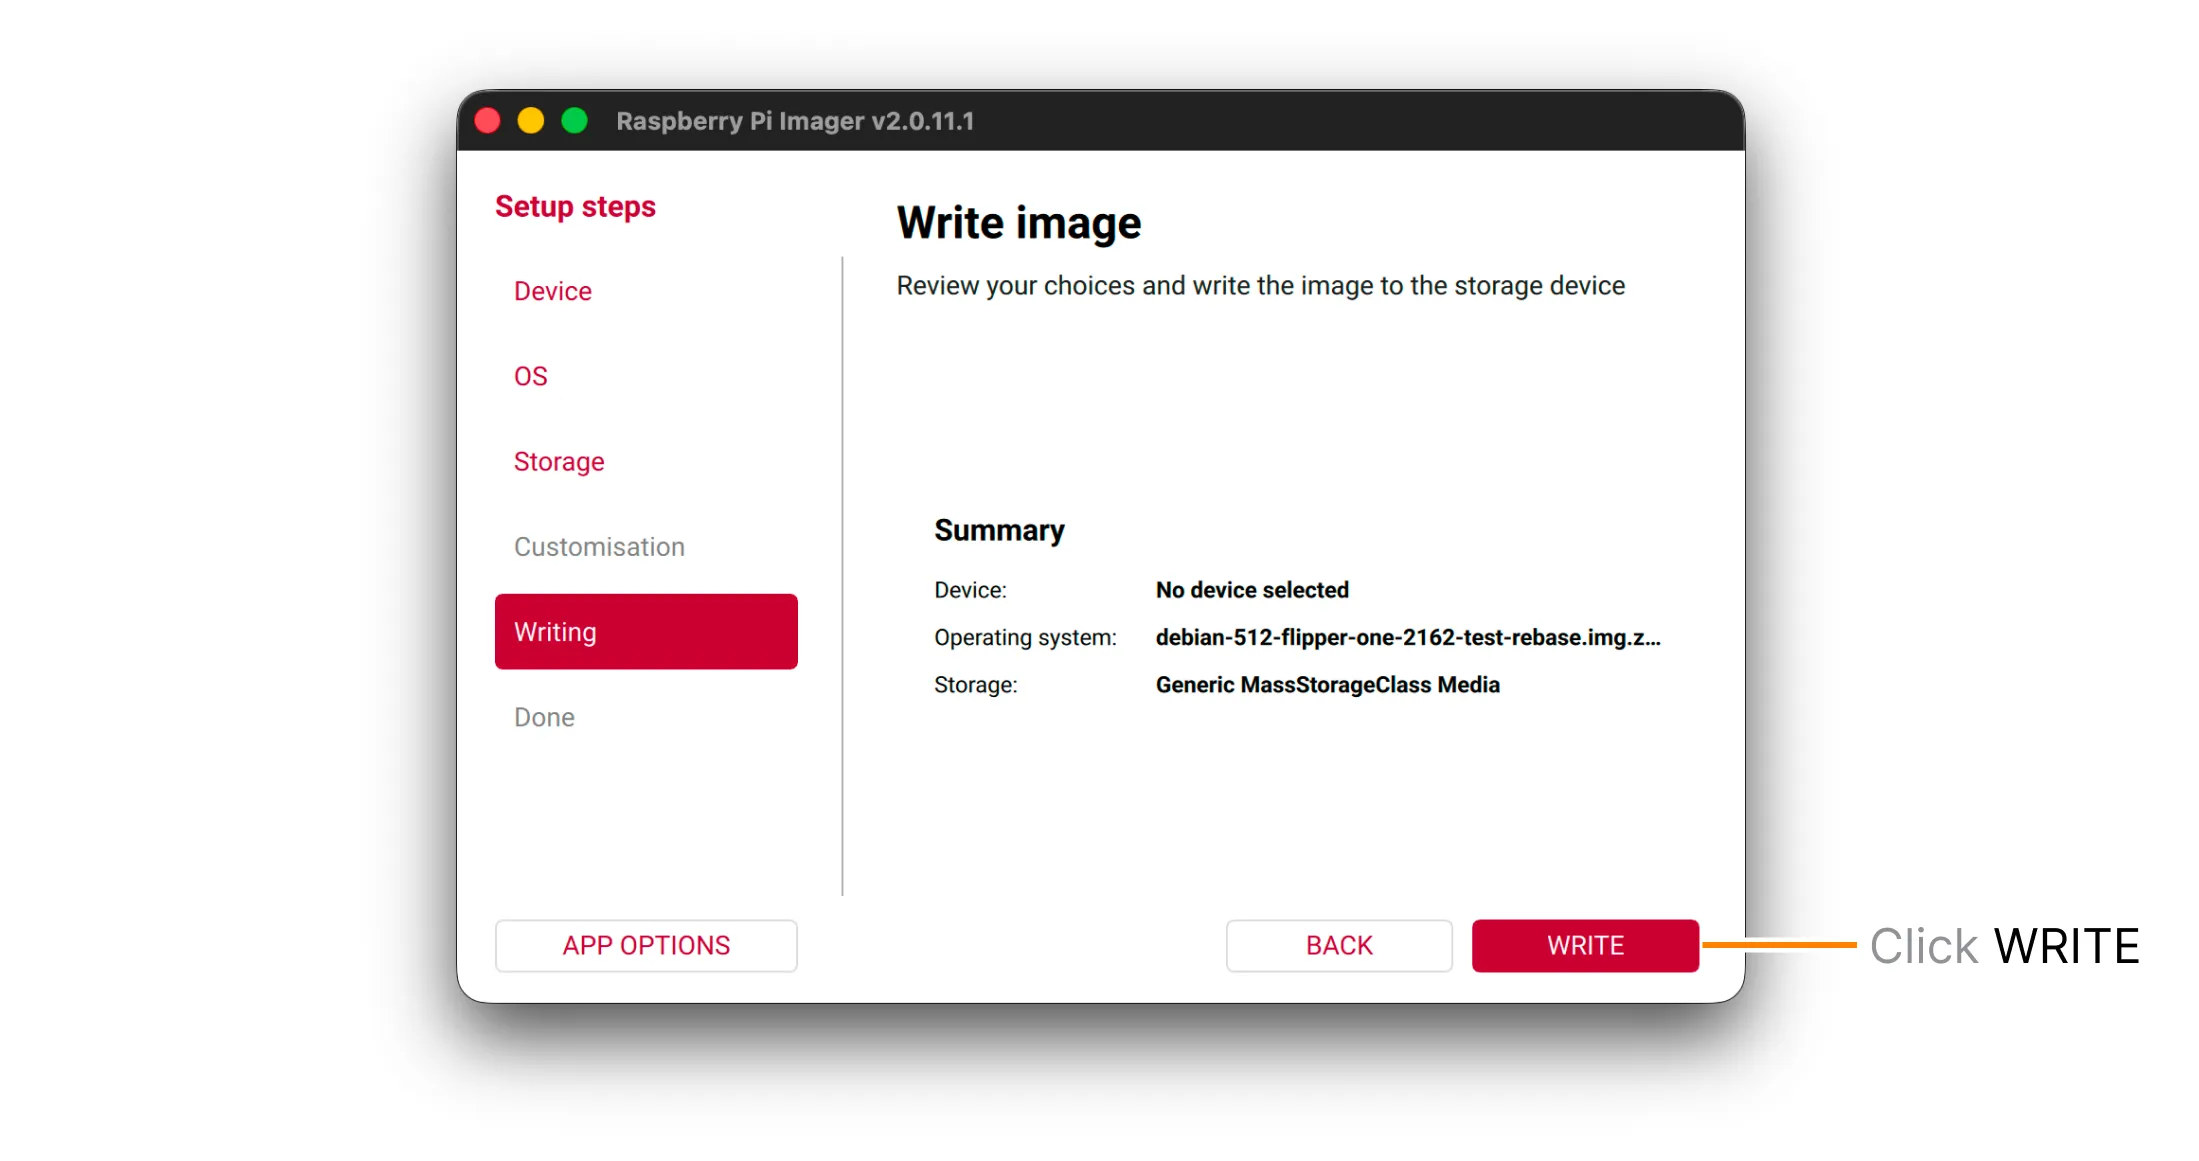The width and height of the screenshot is (2199, 1161).
Task: Open APP OPTIONS
Action: (x=646, y=945)
